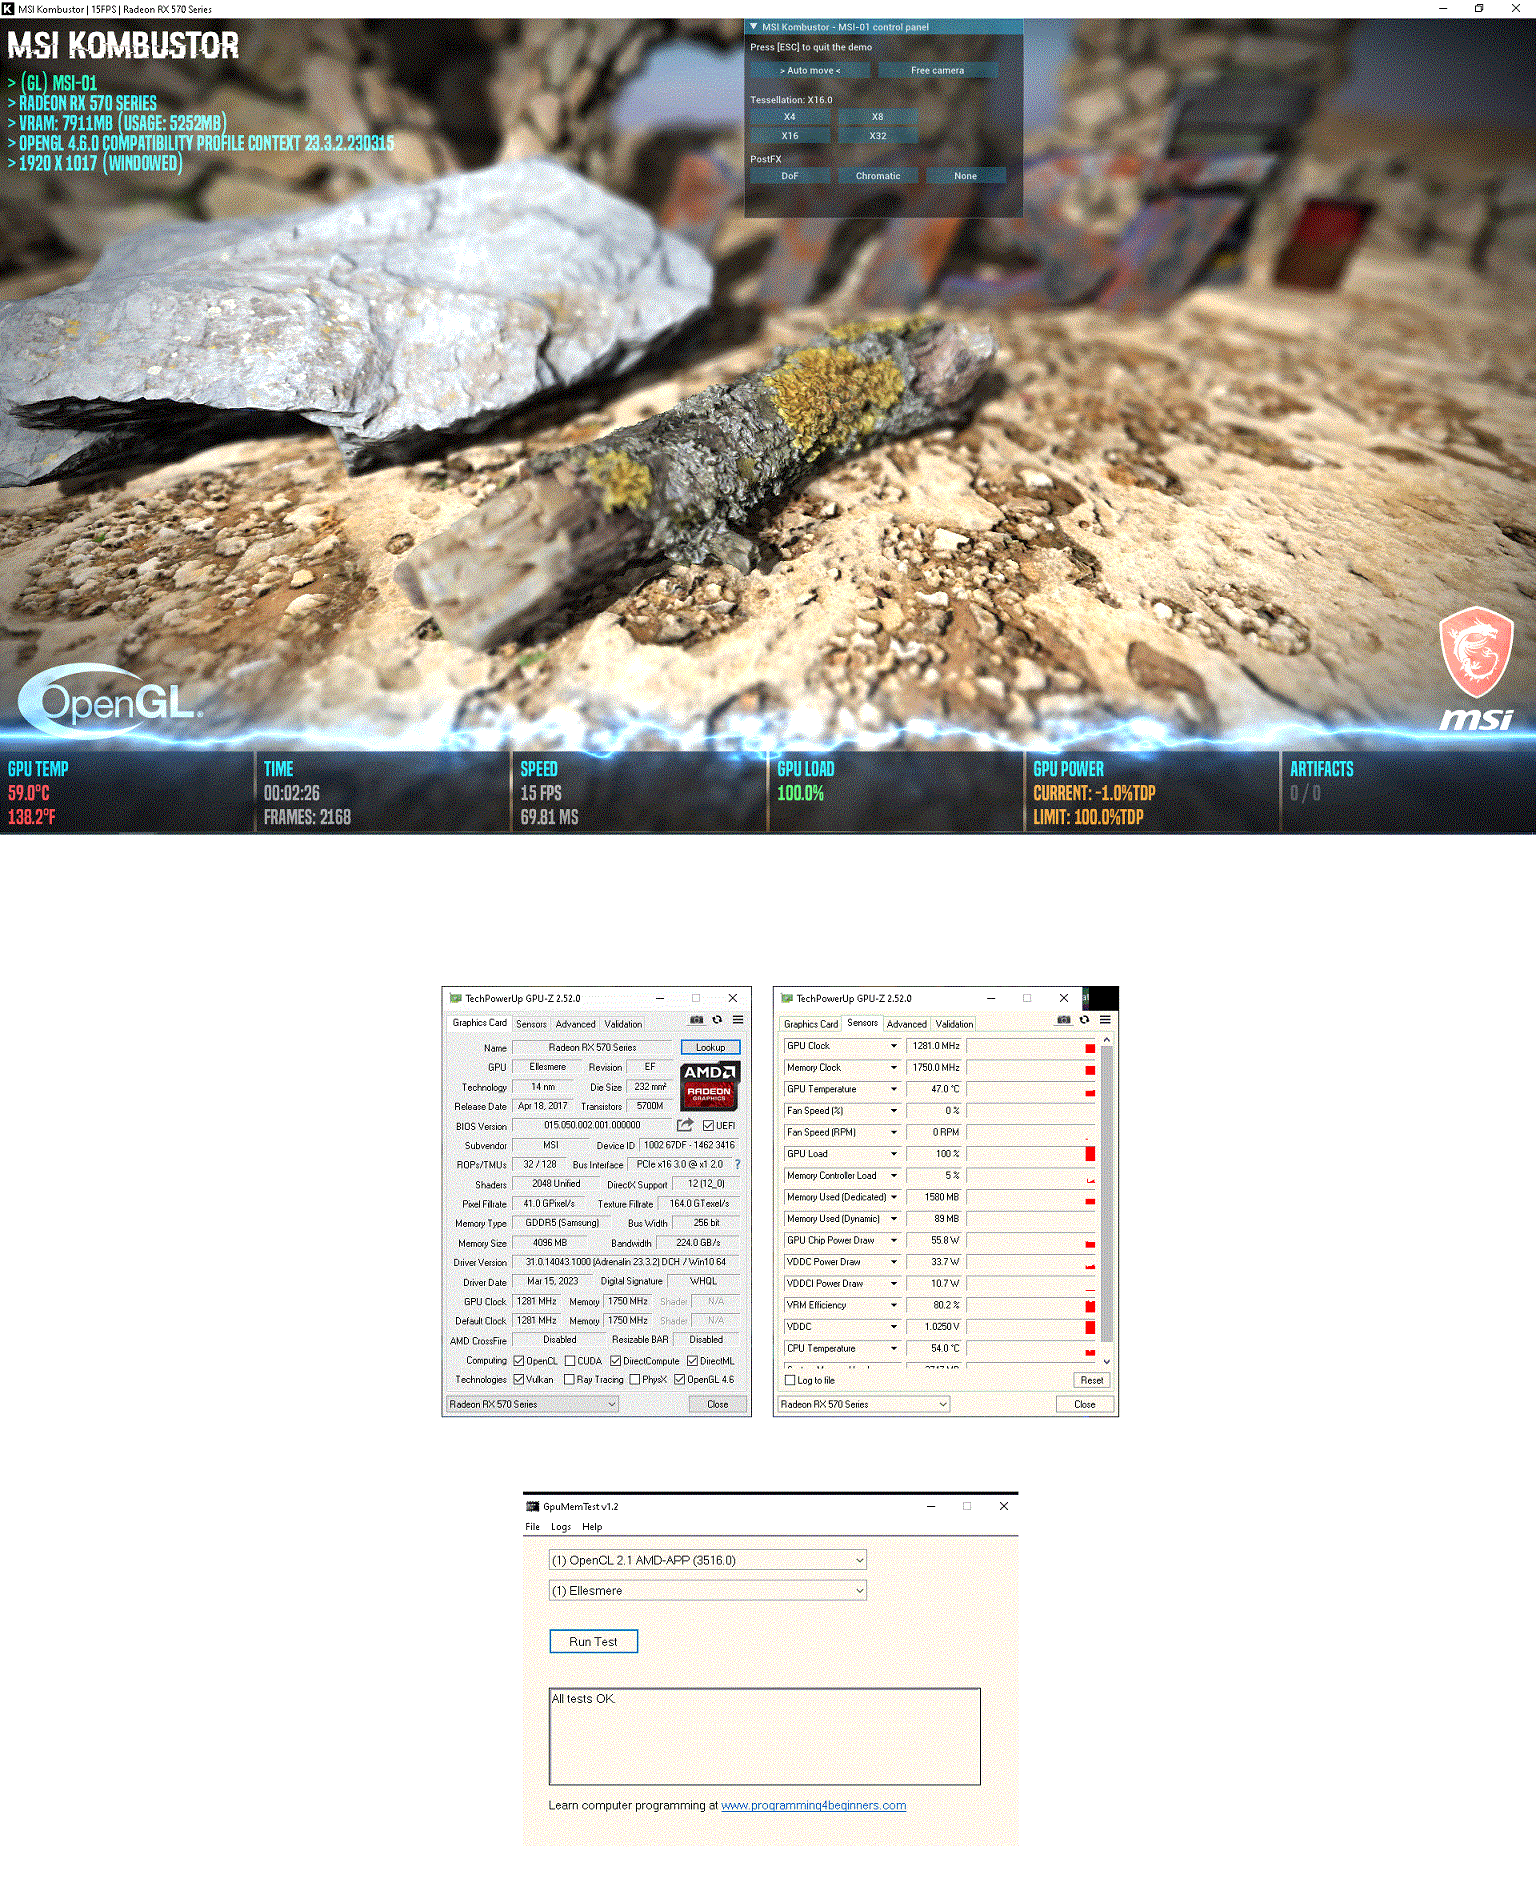Click the screenshot camera icon in GPU-Z Graphics Card window
This screenshot has width=1536, height=1879.
pos(697,1020)
